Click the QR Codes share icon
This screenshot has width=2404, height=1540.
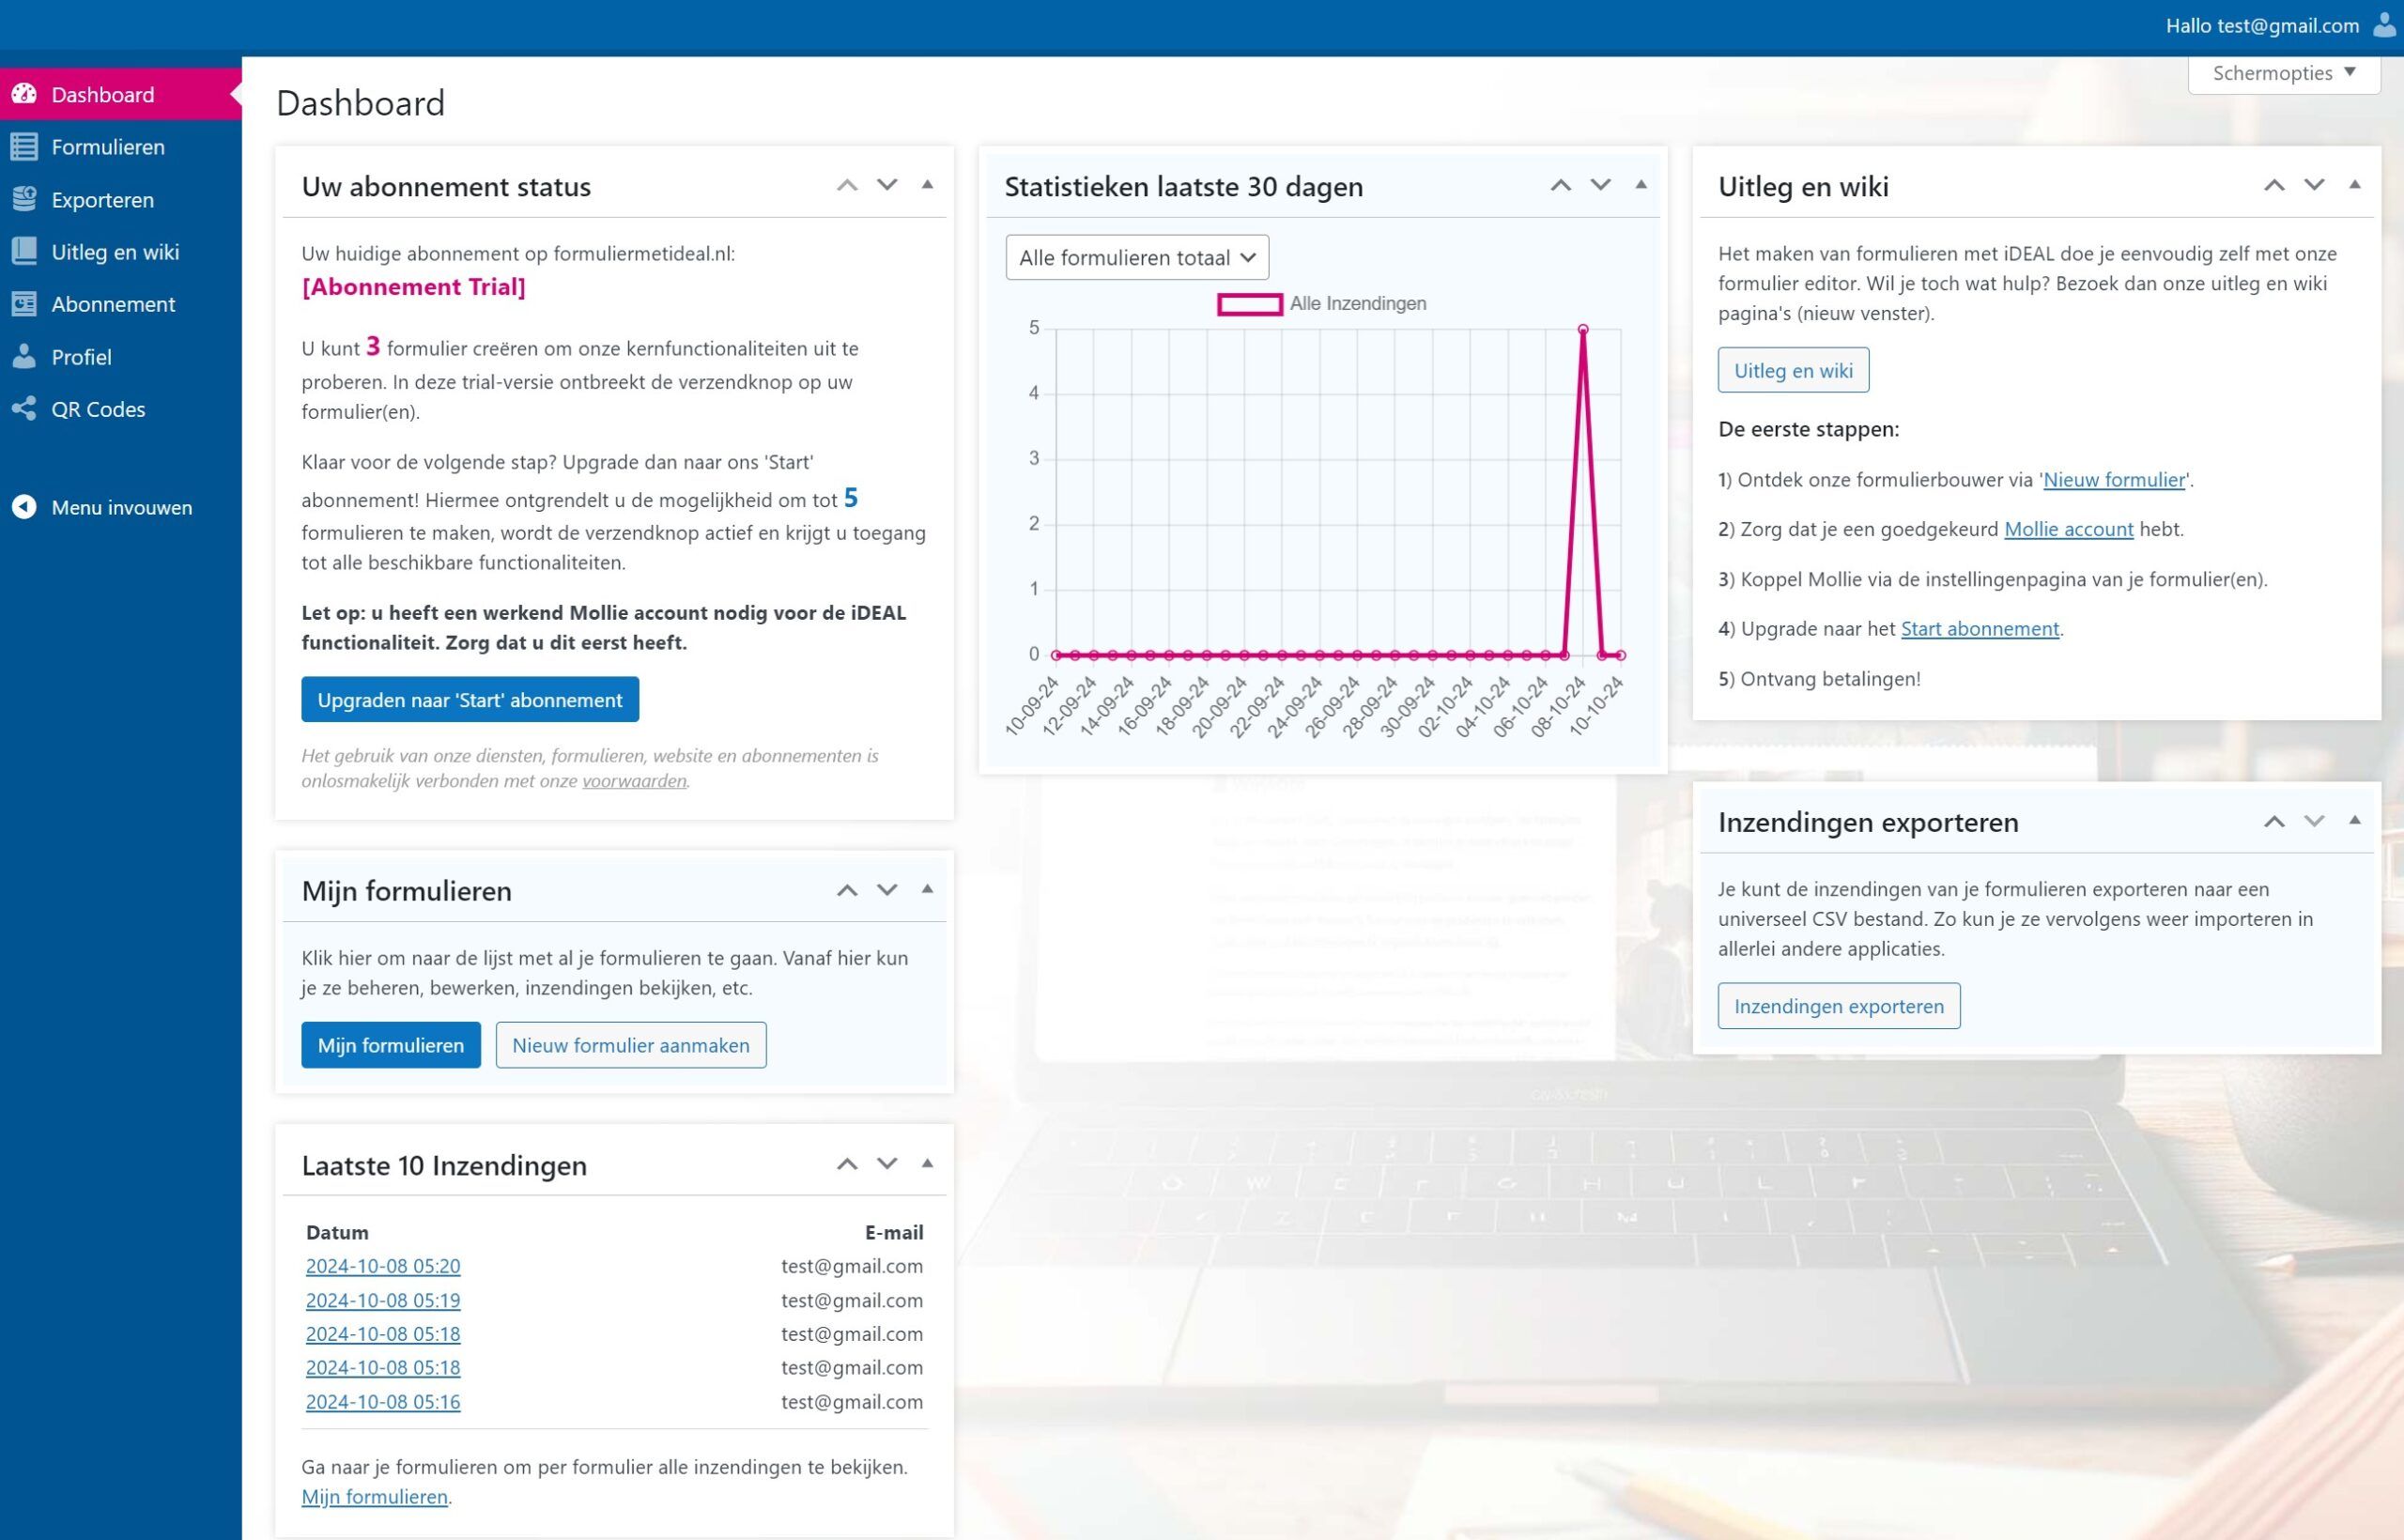(x=24, y=408)
